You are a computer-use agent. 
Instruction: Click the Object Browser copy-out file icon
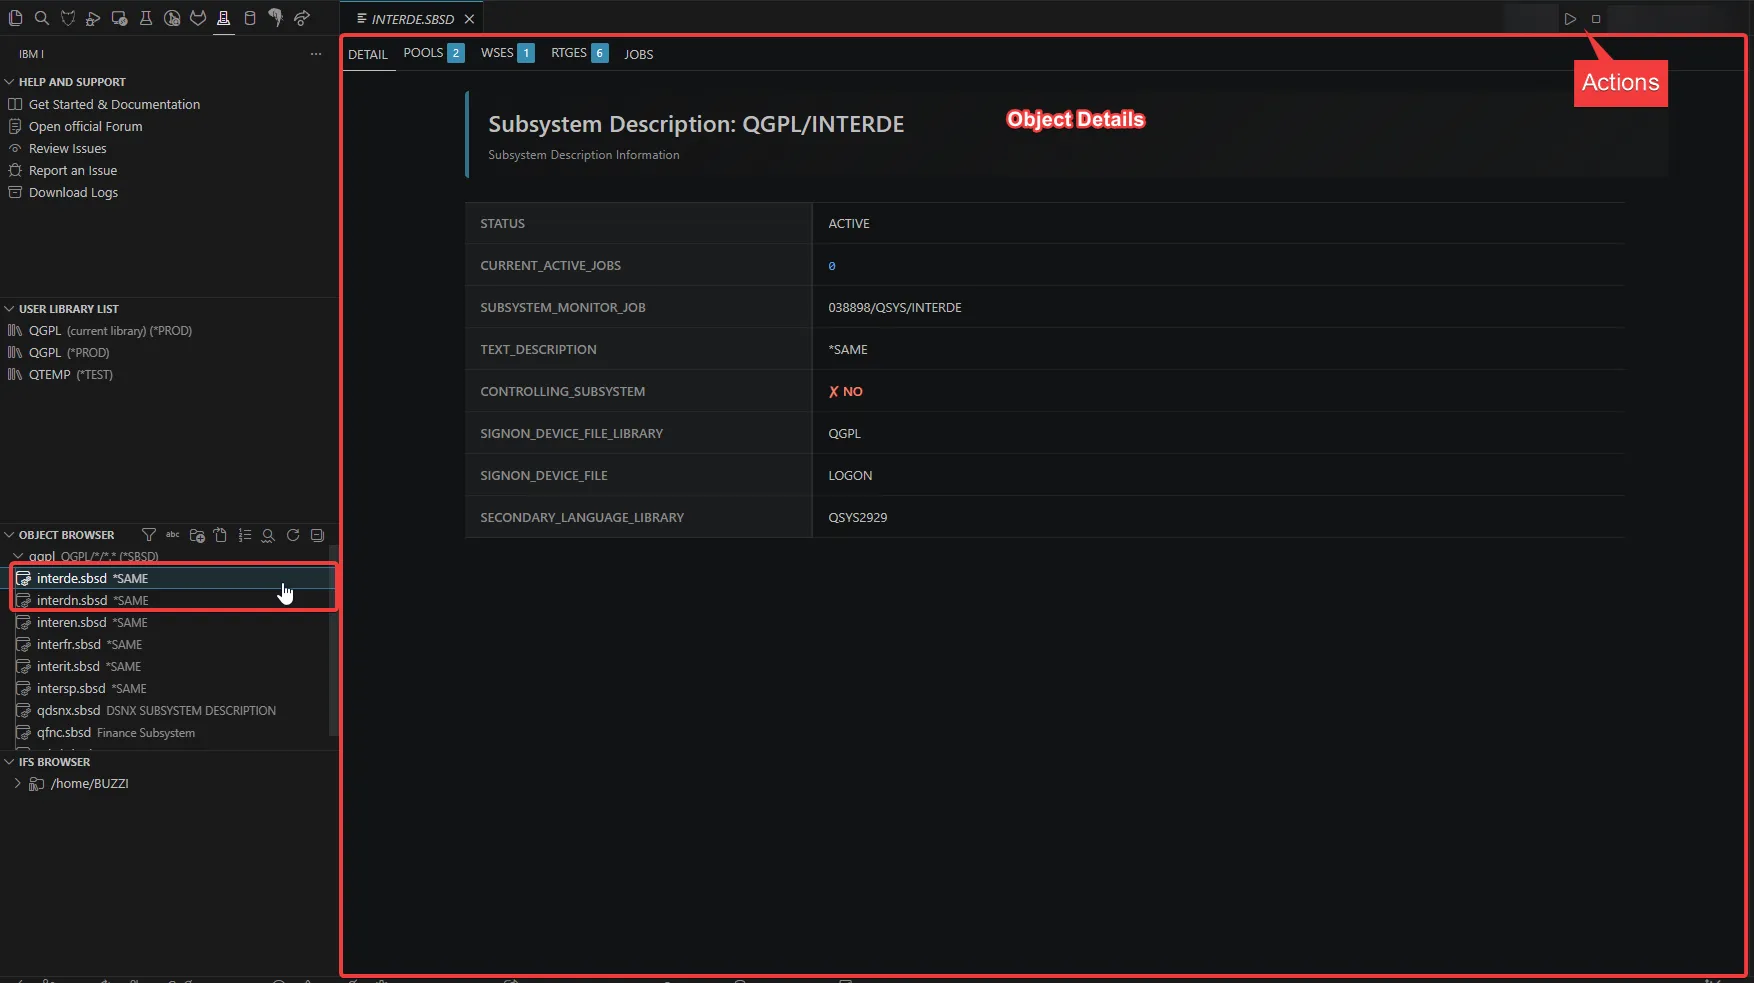point(221,535)
